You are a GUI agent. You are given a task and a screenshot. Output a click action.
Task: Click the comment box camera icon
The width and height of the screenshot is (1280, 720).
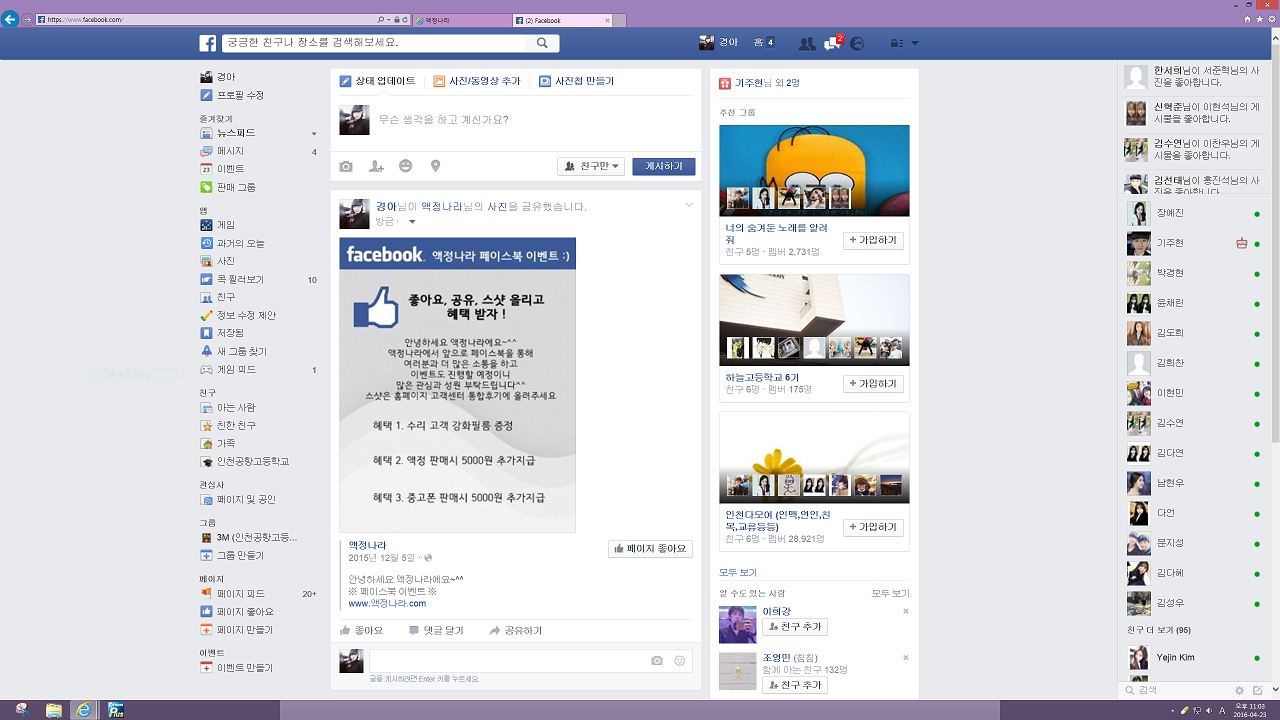coord(657,660)
